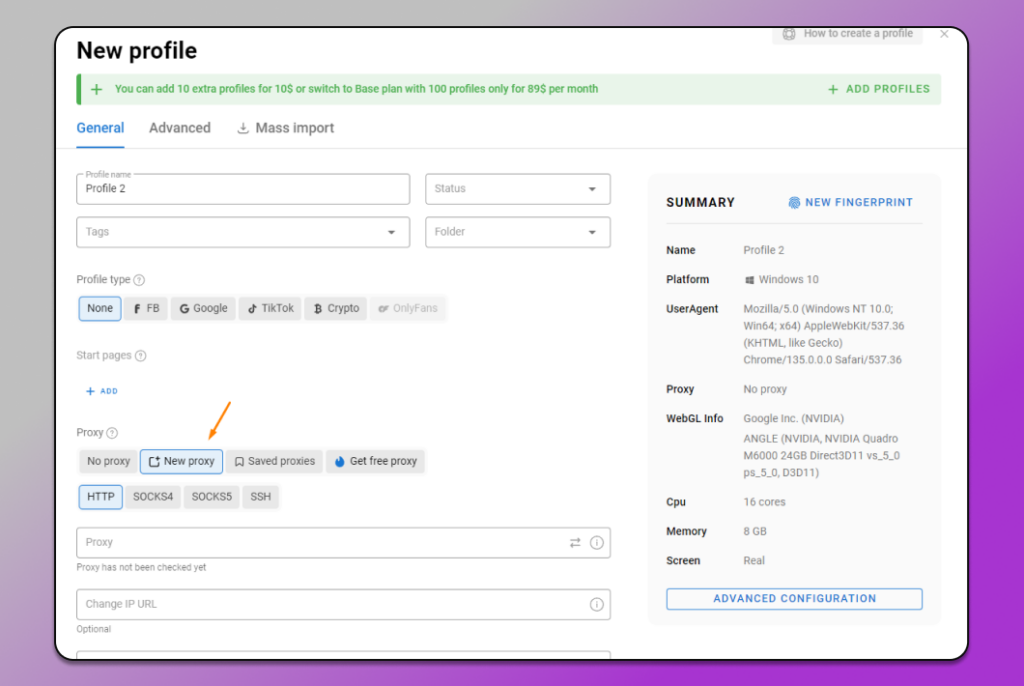Enable SSH proxy protocol
This screenshot has height=686, width=1024.
[260, 496]
